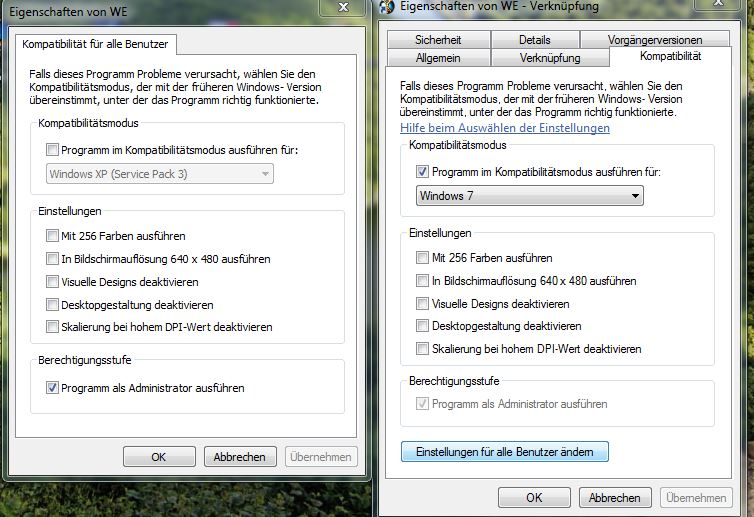This screenshot has width=754, height=517.
Task: Switch to the Details tab
Action: click(x=535, y=39)
